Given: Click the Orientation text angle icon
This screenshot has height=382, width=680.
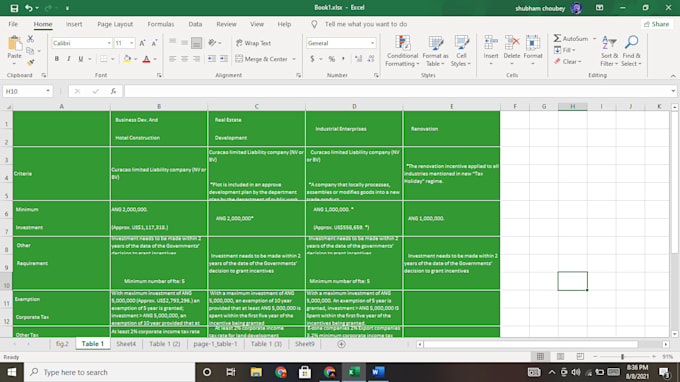Looking at the screenshot, I should (x=212, y=43).
